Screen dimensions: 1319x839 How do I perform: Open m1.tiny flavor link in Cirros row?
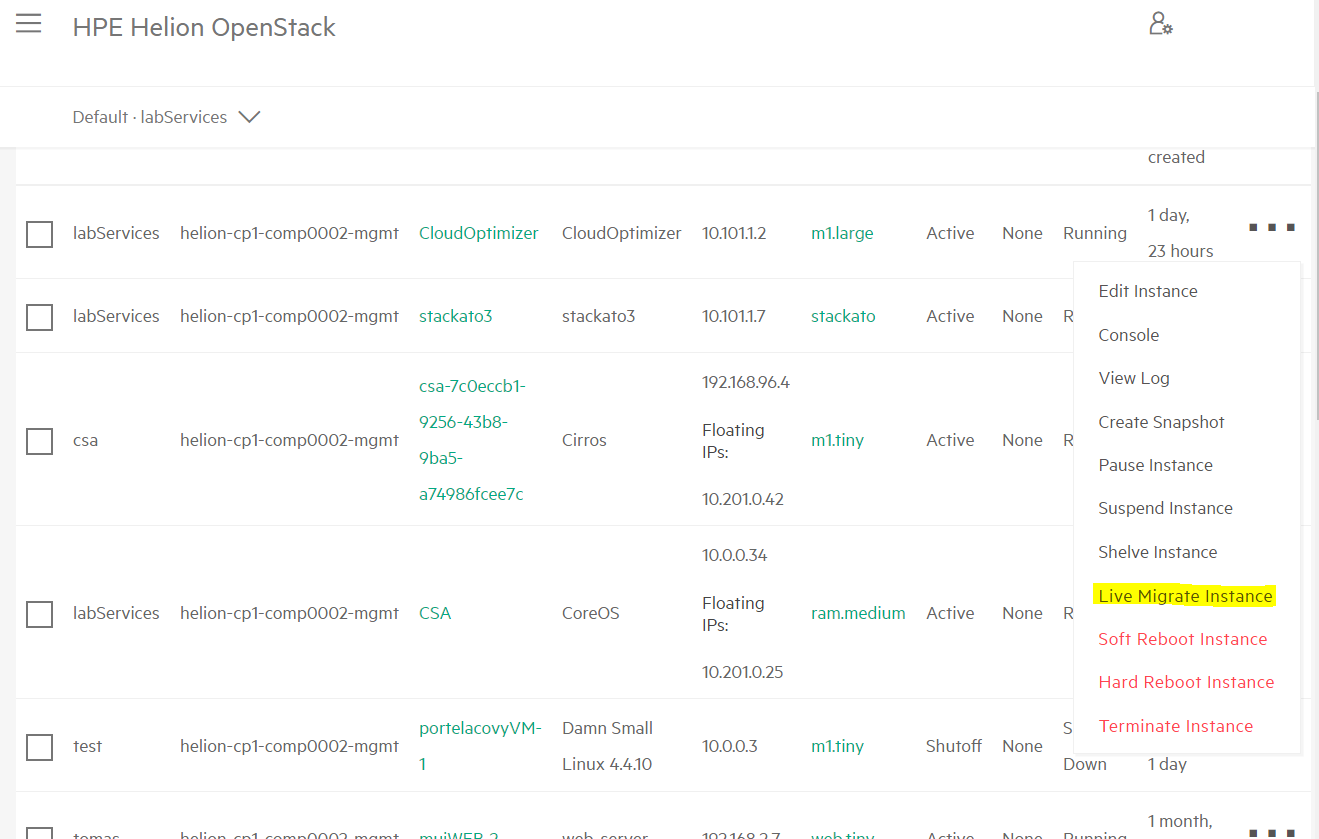(x=837, y=440)
